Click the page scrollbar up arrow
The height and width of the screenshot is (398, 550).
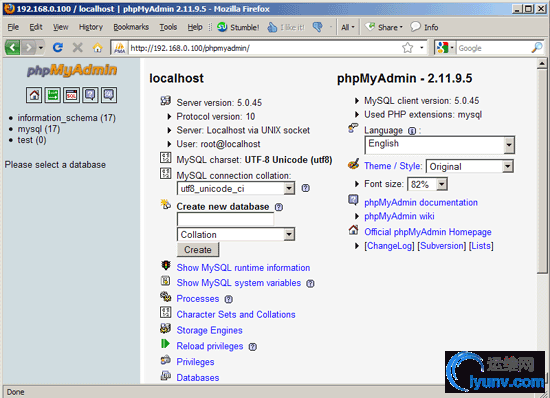point(542,64)
